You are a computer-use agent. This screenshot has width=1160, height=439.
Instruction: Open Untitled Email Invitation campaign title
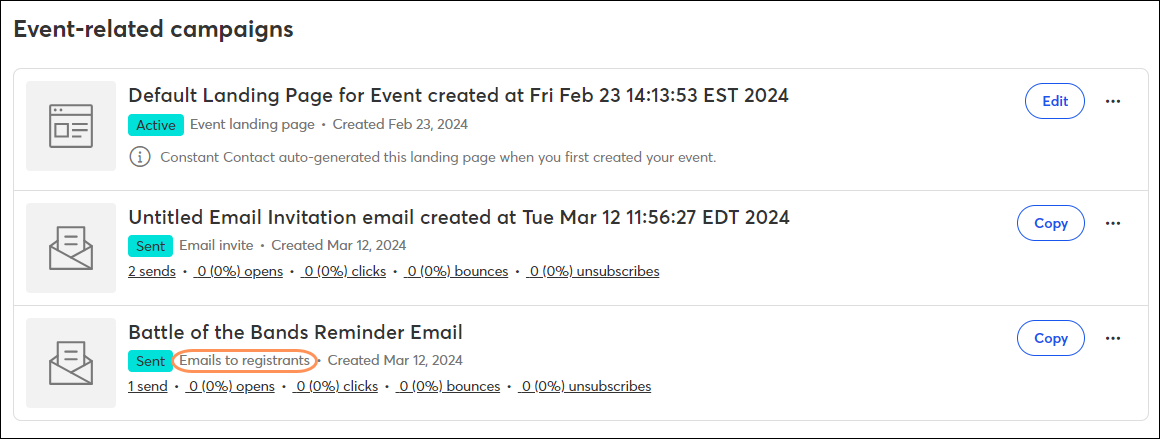coord(459,217)
